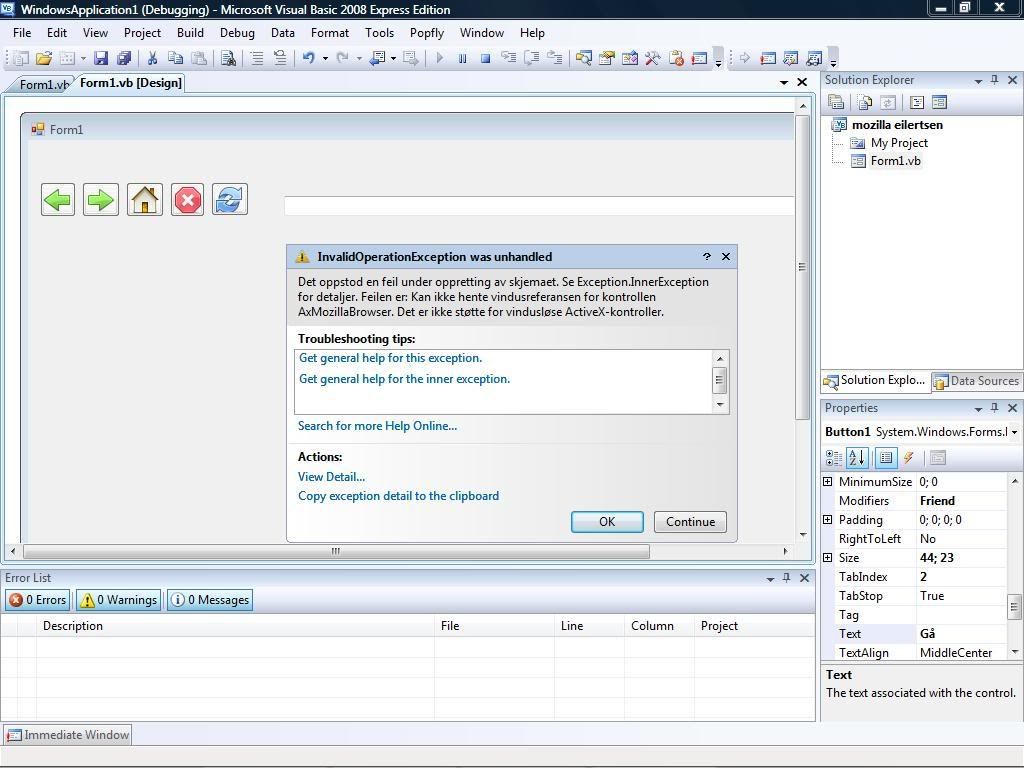This screenshot has height=768, width=1024.
Task: Toggle the 0 Warnings filter button
Action: 119,600
